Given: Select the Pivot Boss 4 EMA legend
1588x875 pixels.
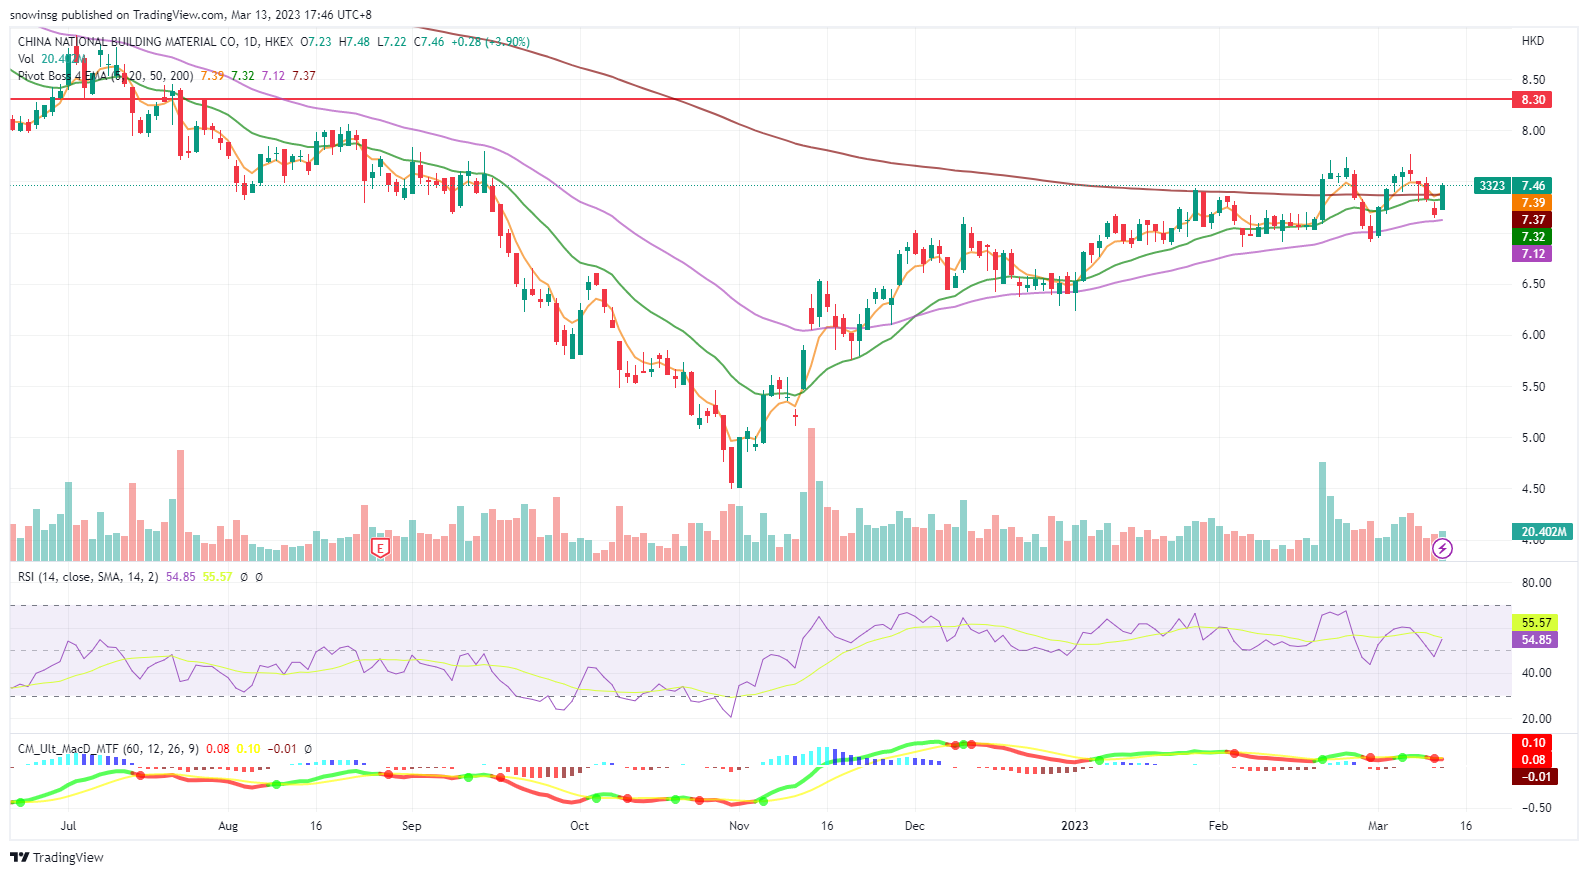Looking at the screenshot, I should coord(105,76).
